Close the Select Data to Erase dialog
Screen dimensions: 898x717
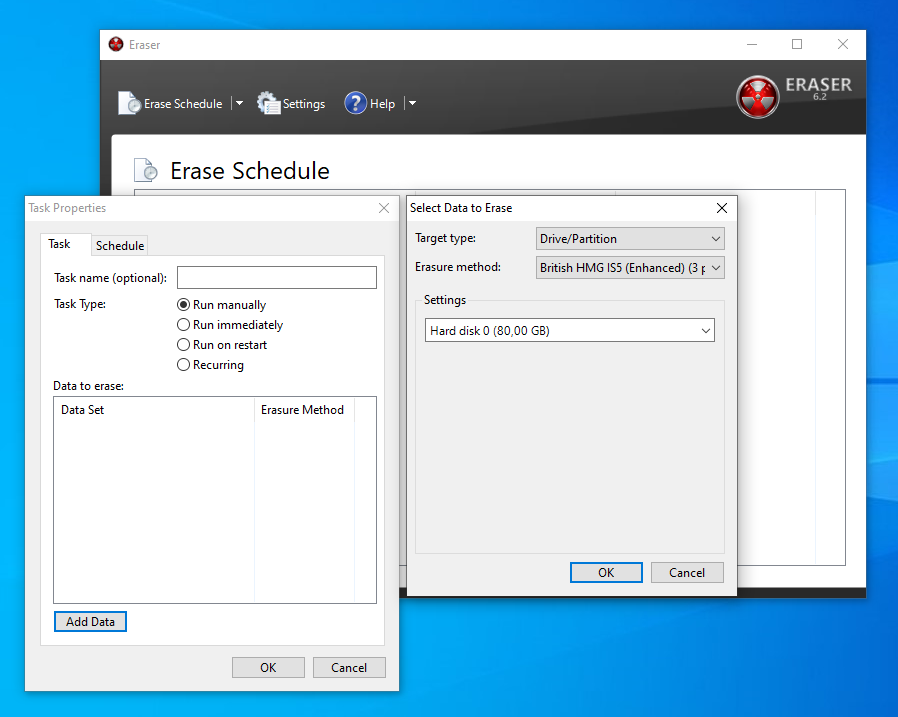tap(722, 208)
